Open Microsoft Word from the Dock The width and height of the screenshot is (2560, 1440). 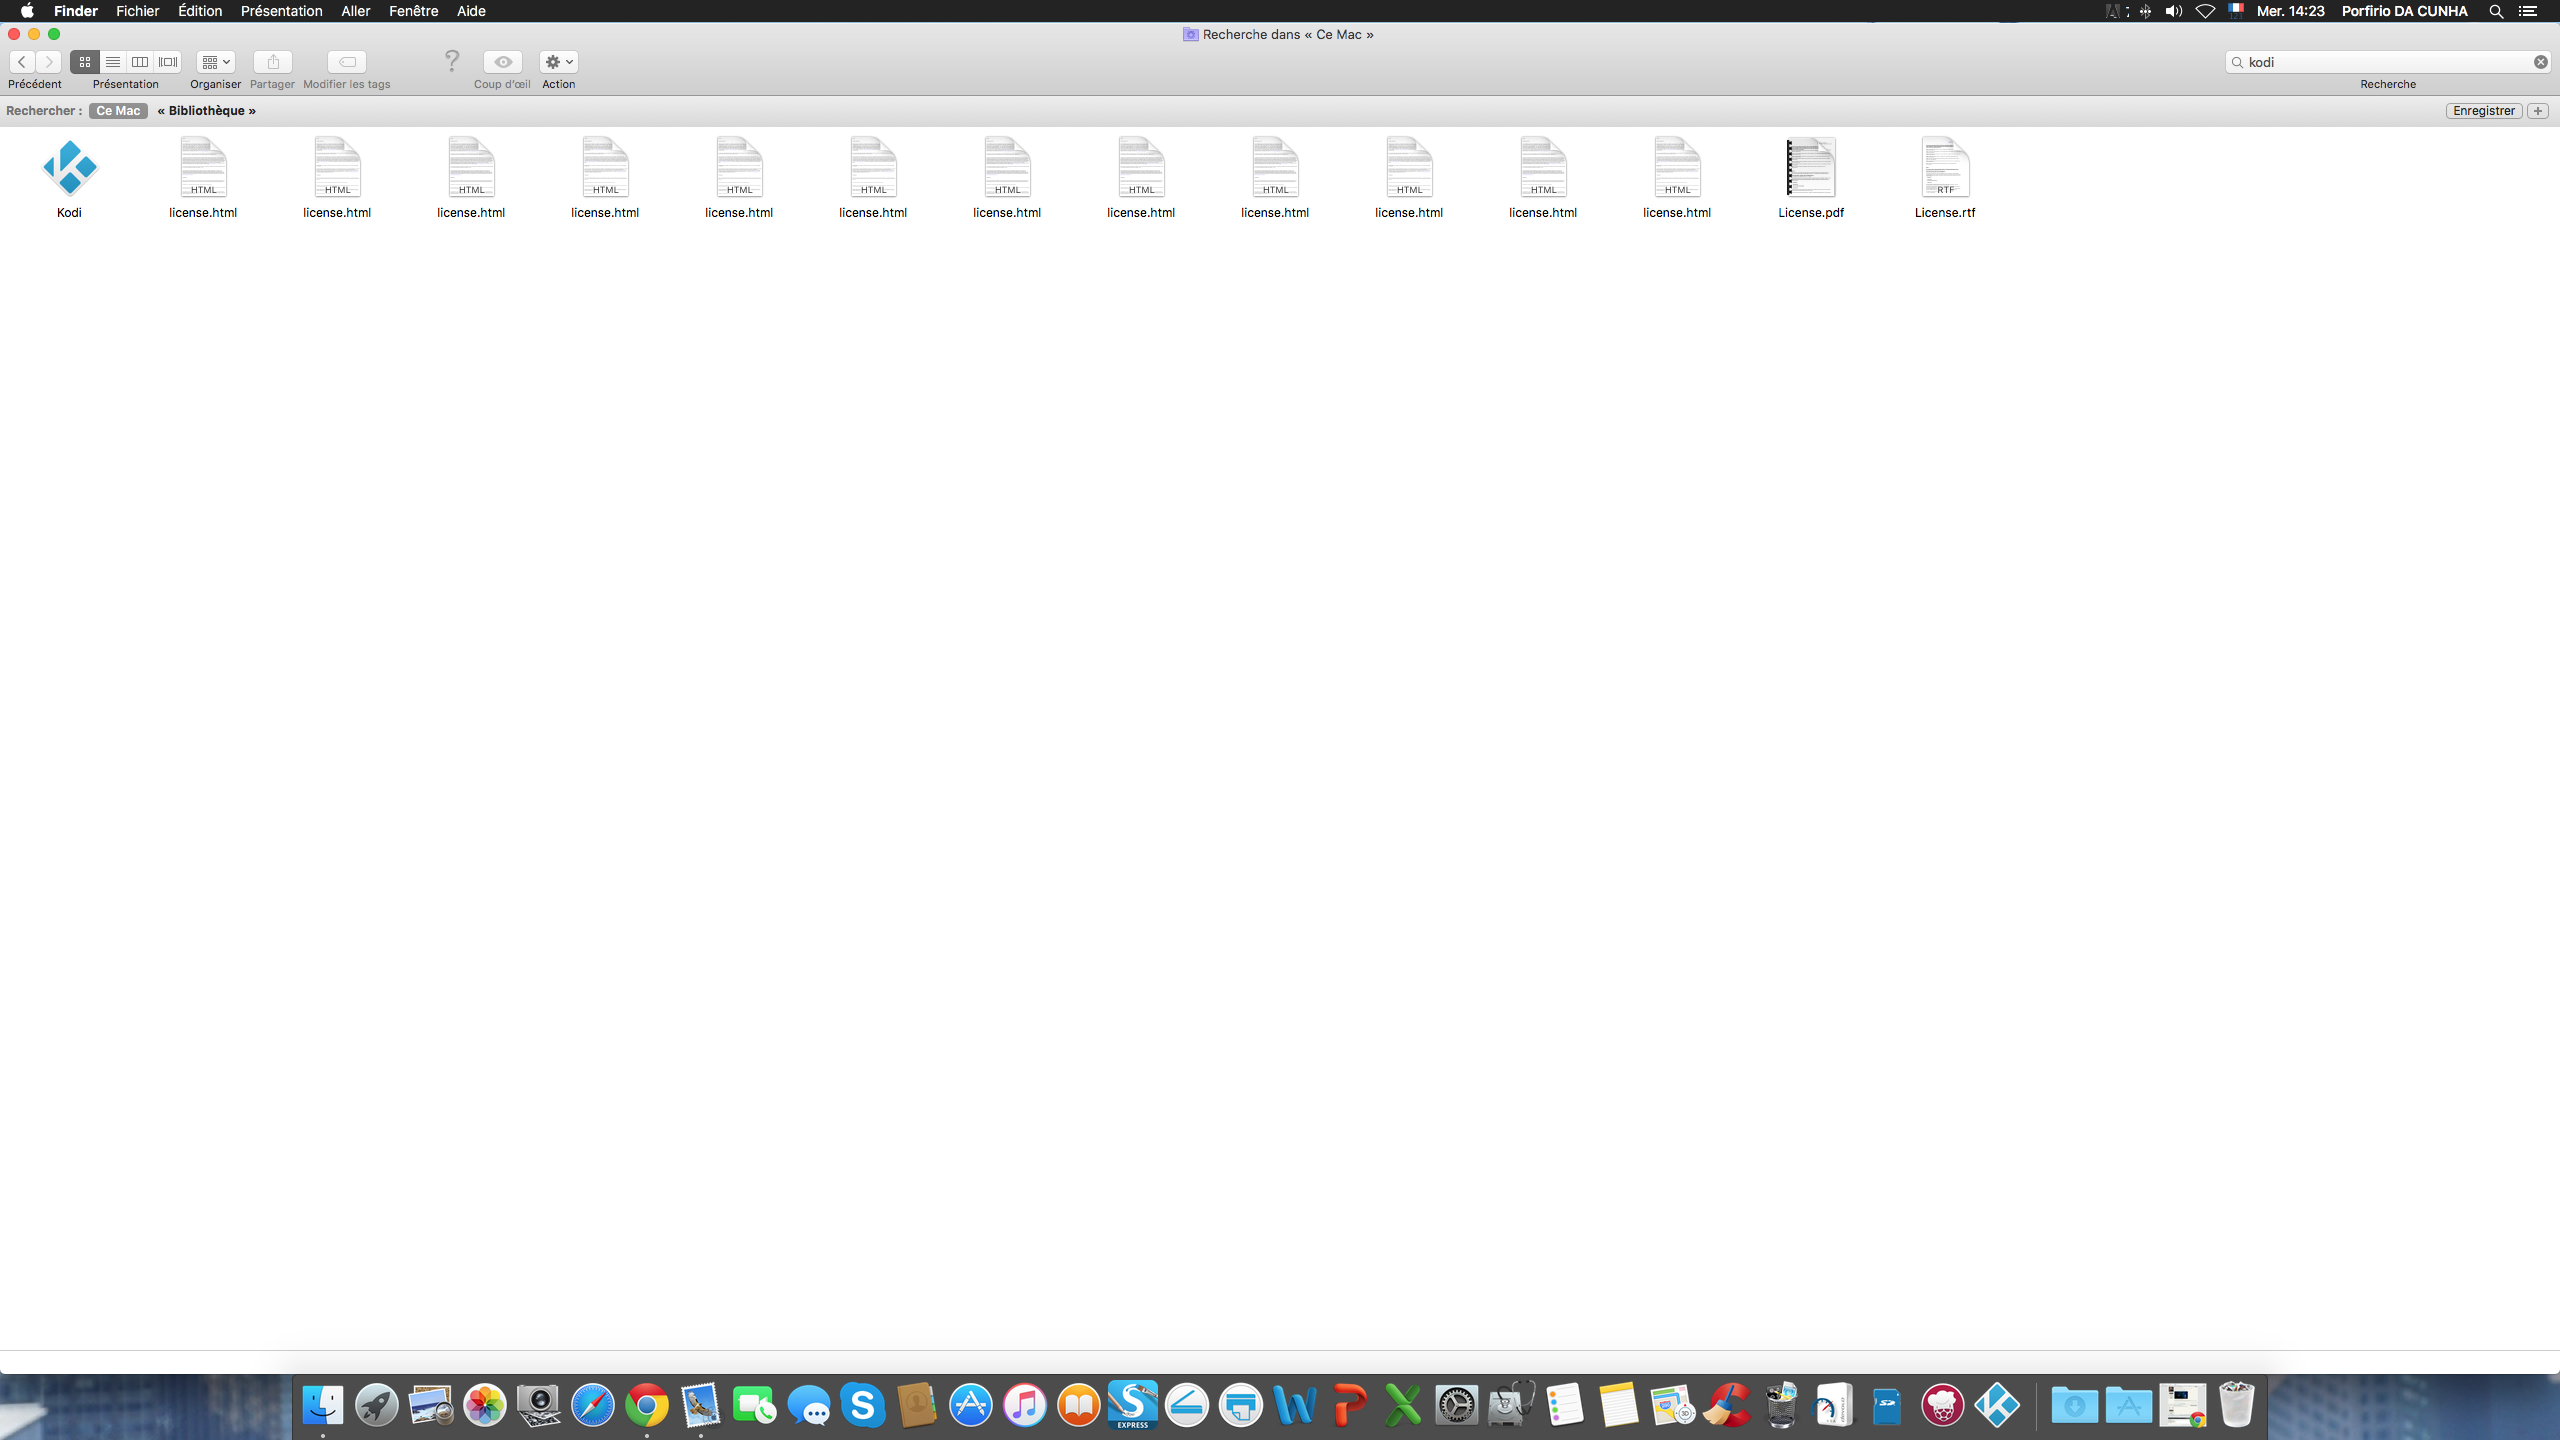(1295, 1405)
